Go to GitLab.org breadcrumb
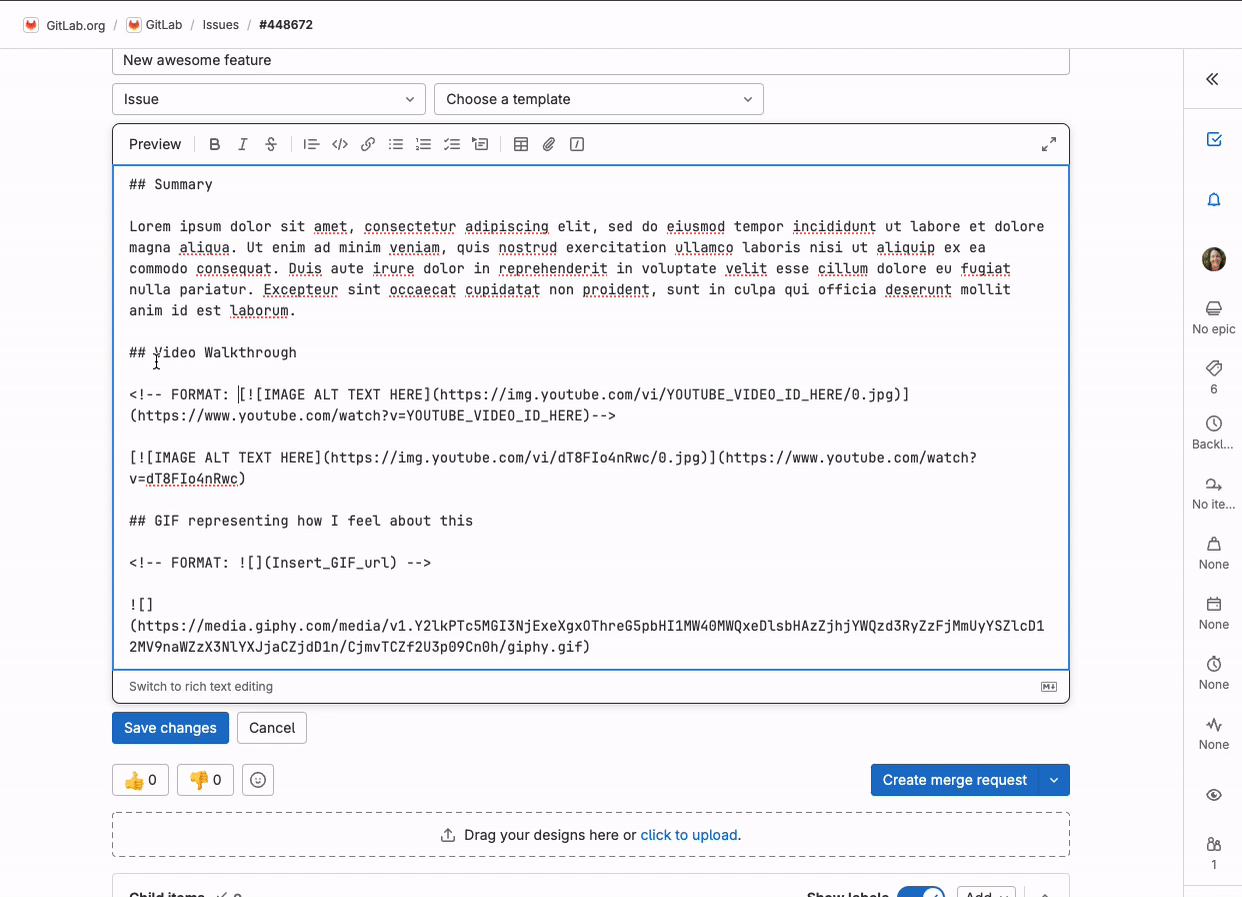Screen dimensions: 1242x897 pos(65,25)
